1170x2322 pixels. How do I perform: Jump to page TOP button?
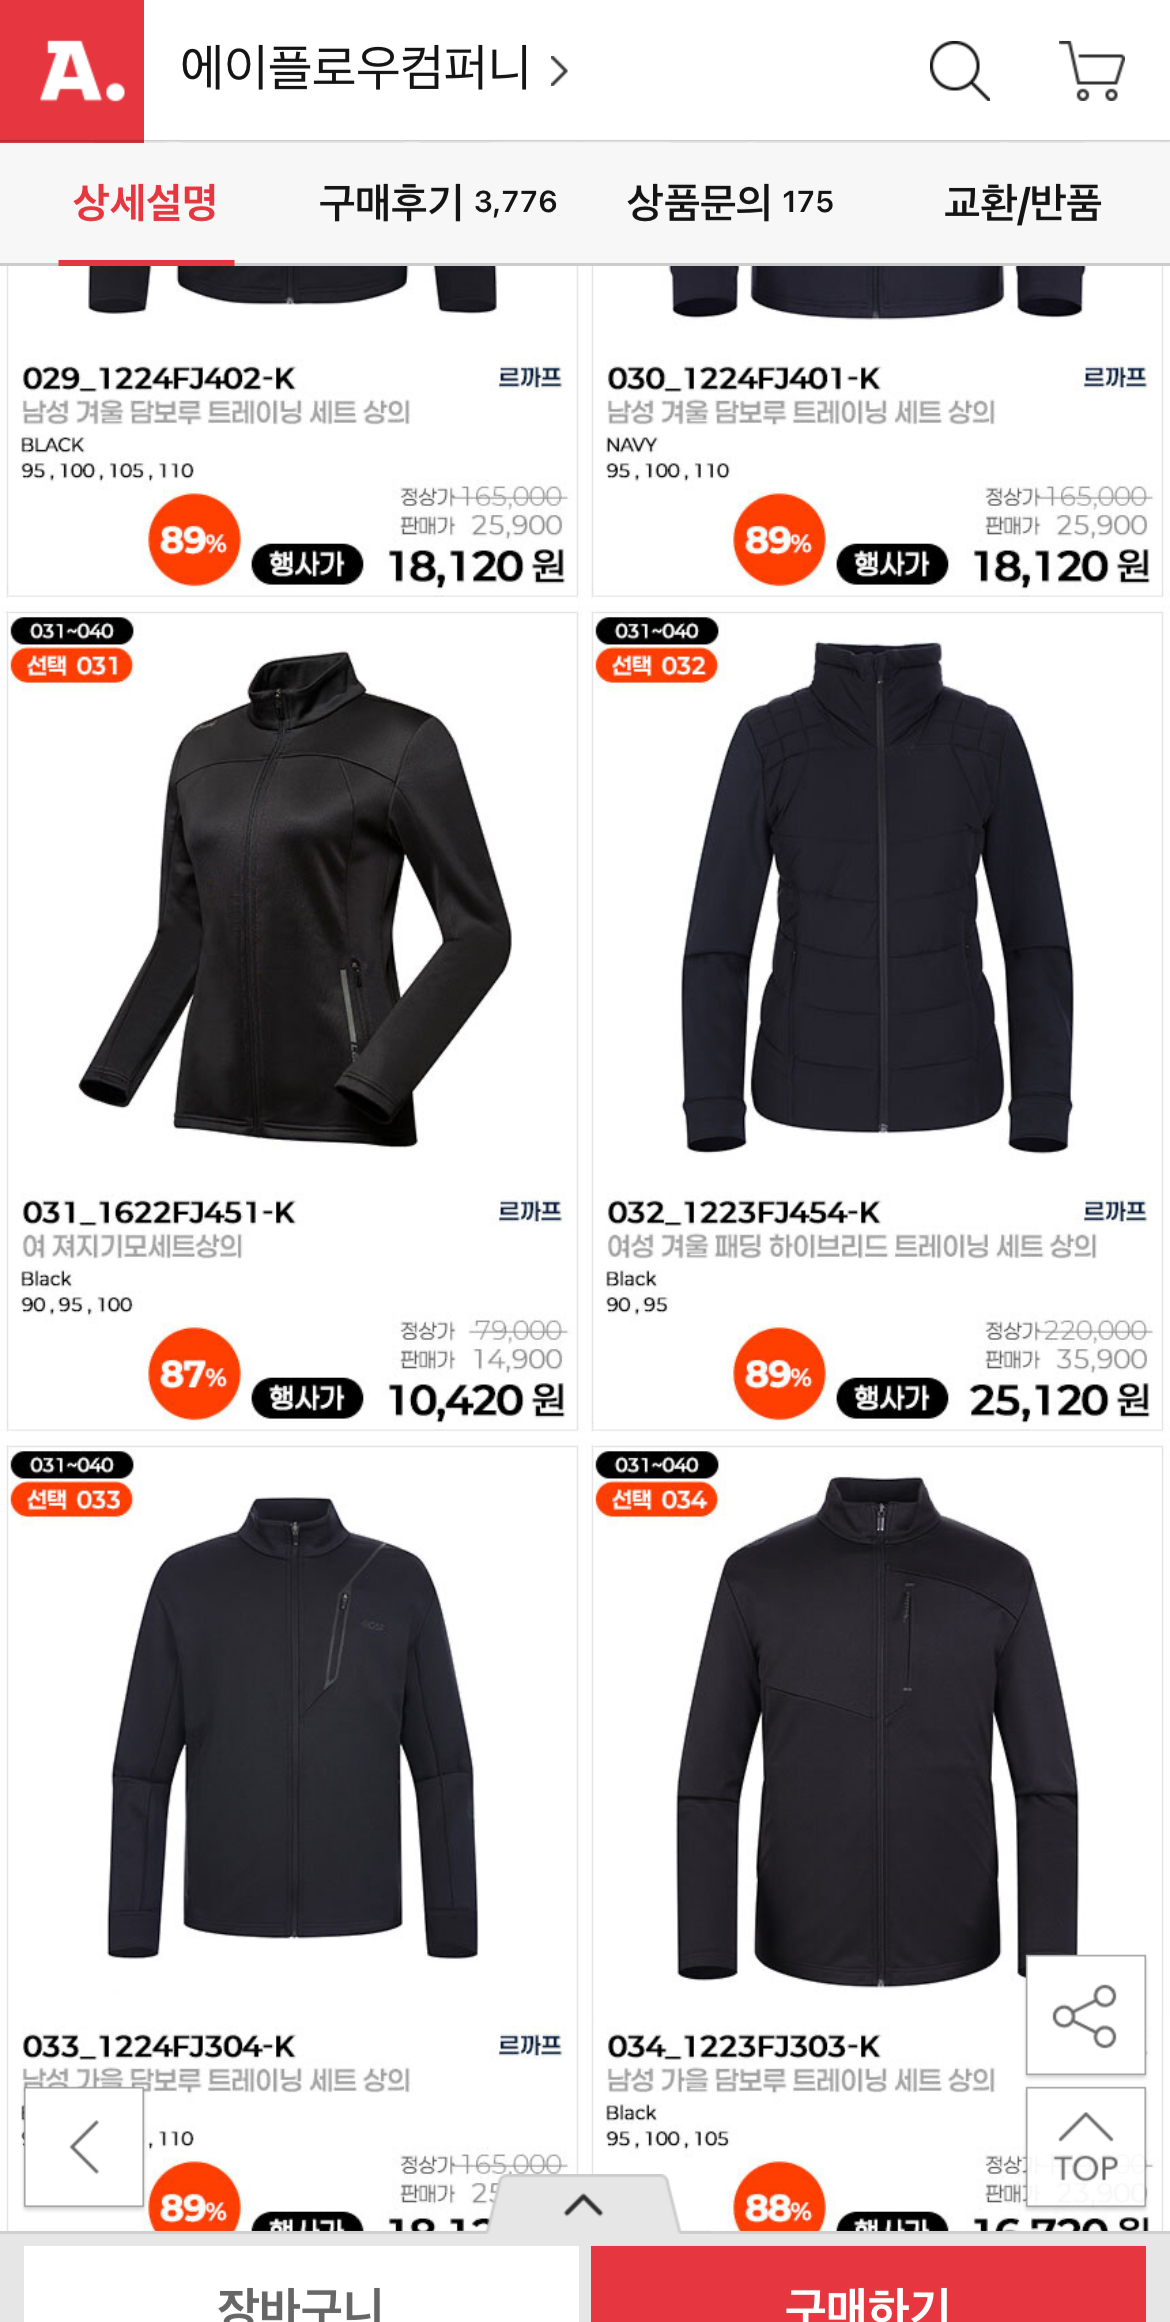point(1085,2147)
